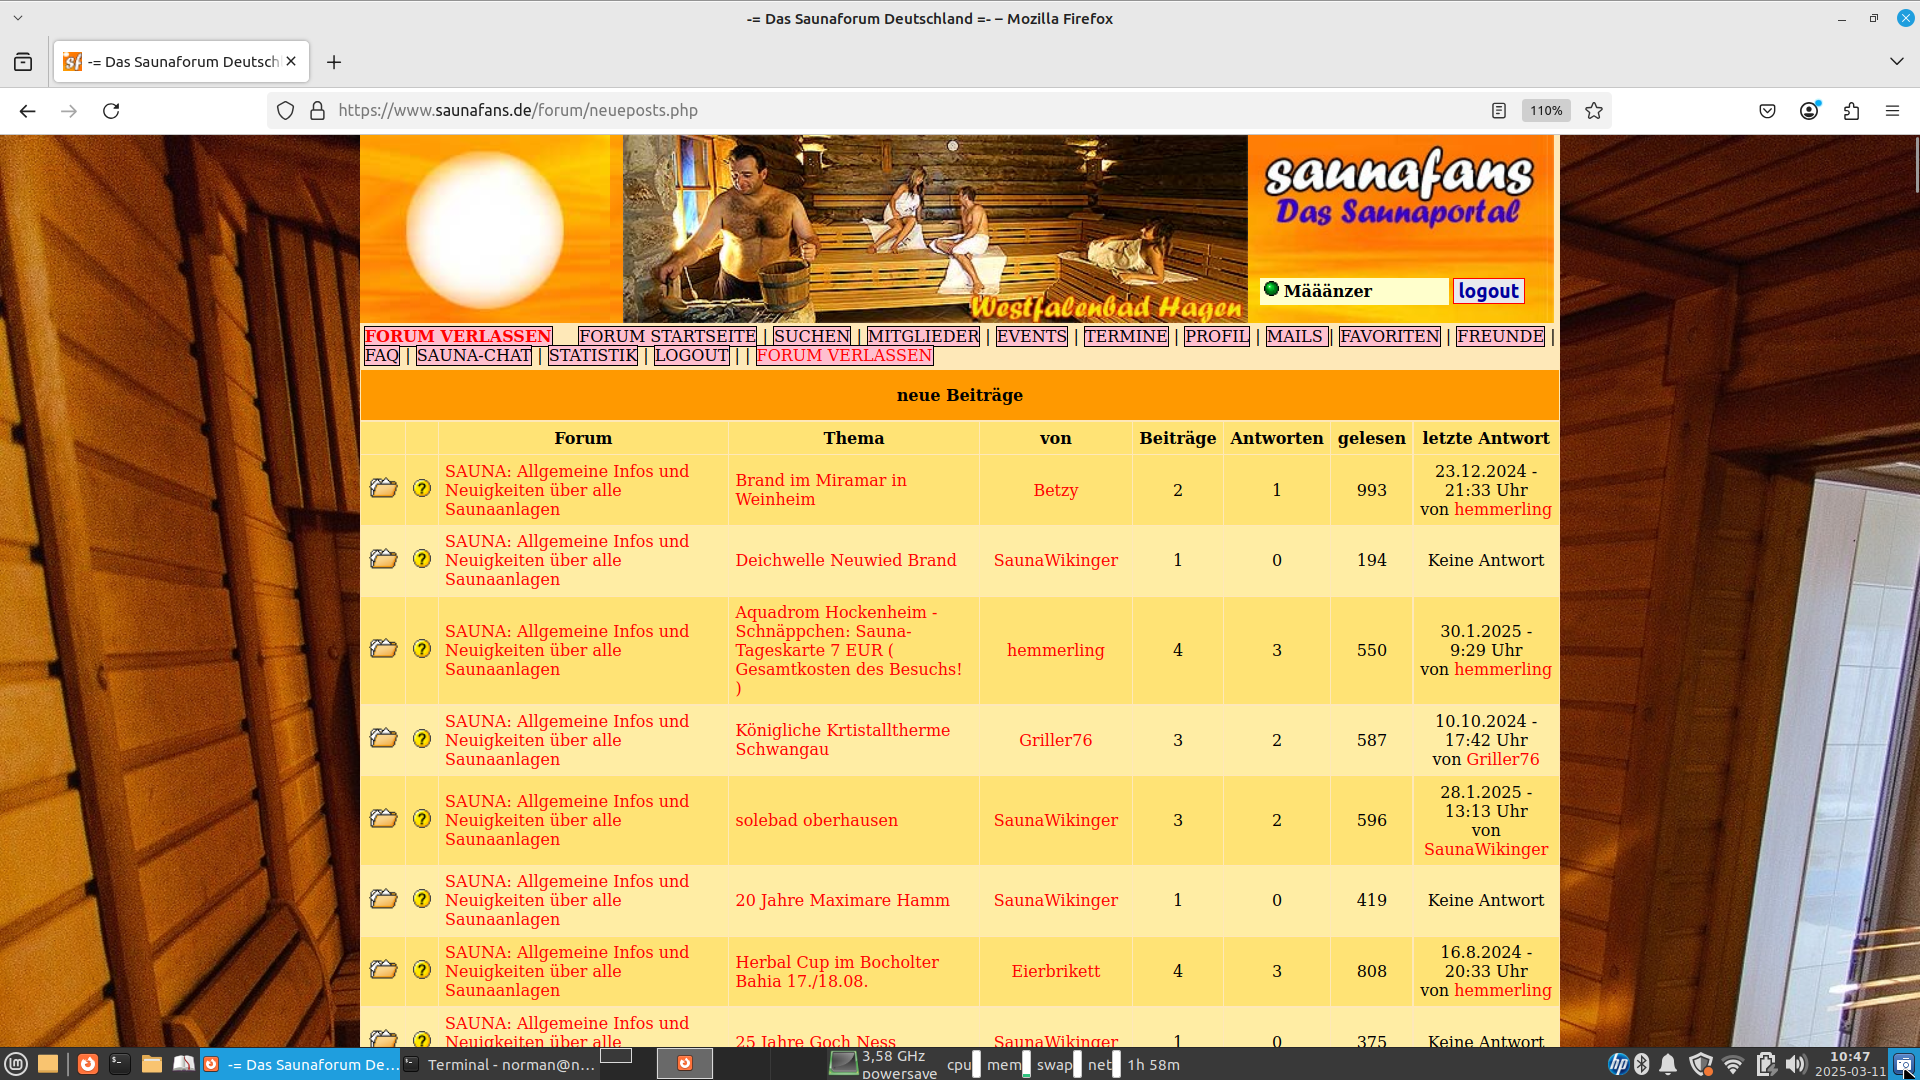Open the PROFIL menu link
The width and height of the screenshot is (1920, 1080).
tap(1217, 336)
